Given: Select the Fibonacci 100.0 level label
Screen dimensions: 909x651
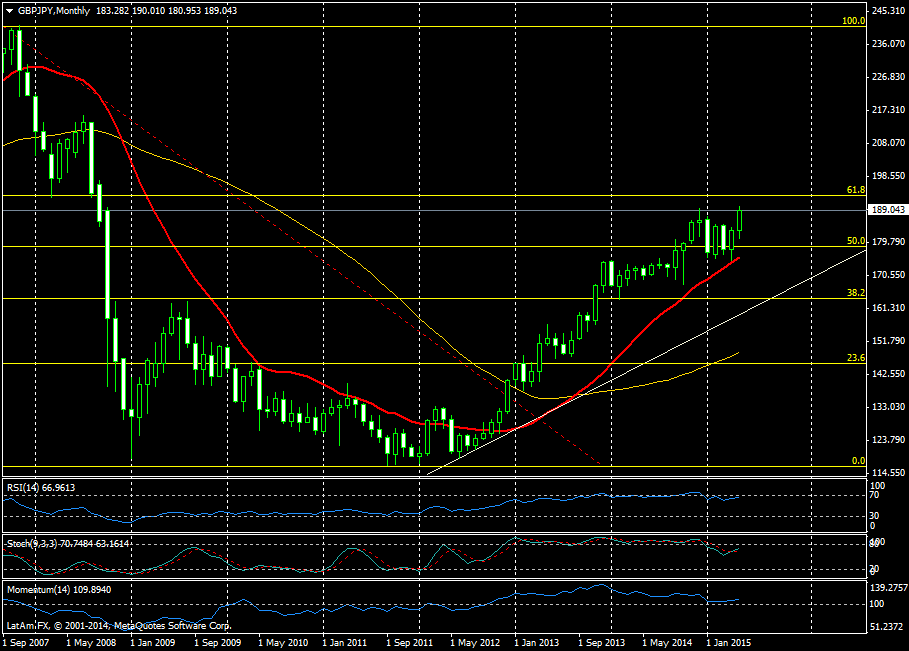Looking at the screenshot, I should (x=852, y=20).
